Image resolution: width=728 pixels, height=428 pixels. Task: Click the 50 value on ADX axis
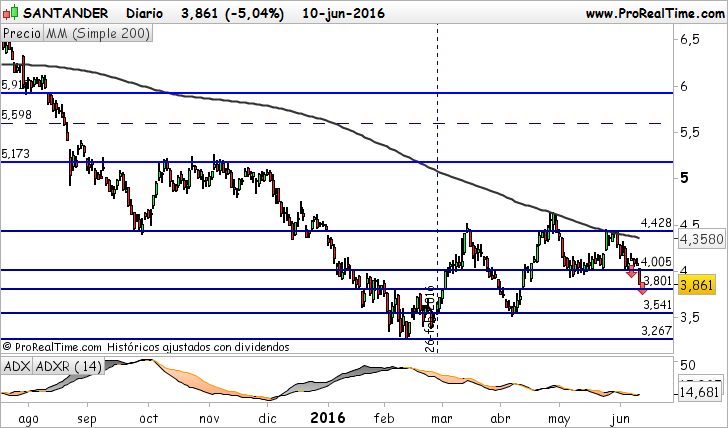pyautogui.click(x=688, y=364)
